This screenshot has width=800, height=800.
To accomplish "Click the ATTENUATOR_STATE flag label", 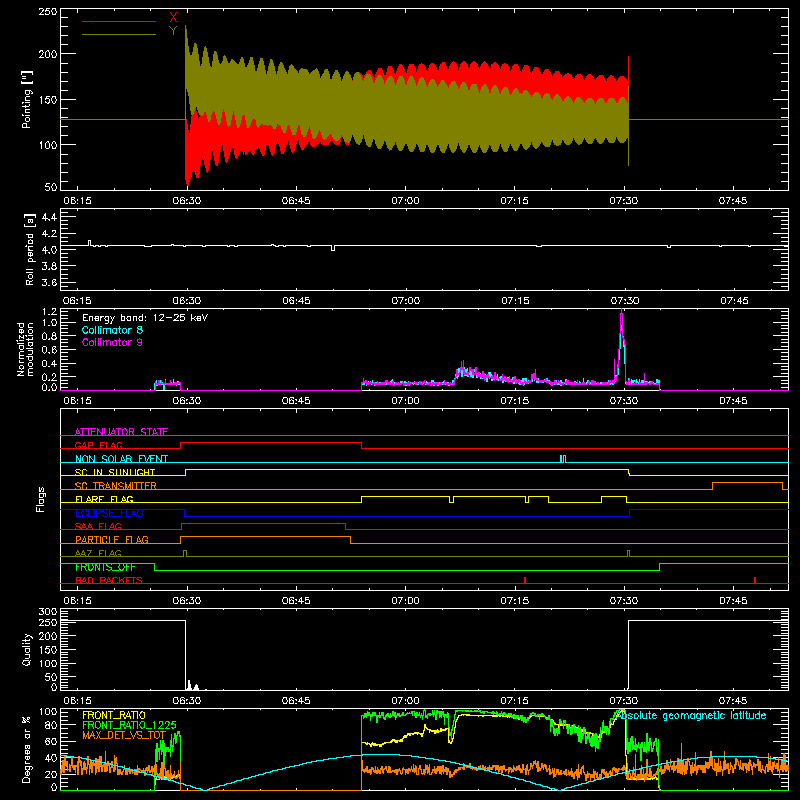I will click(x=121, y=432).
